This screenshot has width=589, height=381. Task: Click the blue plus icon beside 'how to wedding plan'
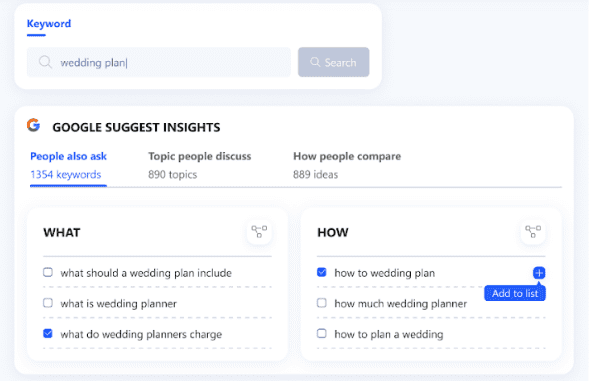tap(539, 273)
